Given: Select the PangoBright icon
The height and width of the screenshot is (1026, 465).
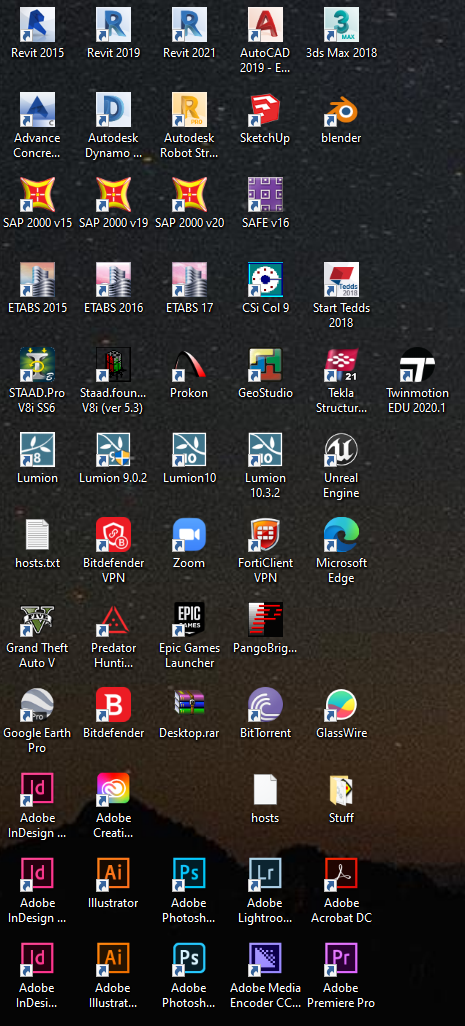Looking at the screenshot, I should click(265, 620).
